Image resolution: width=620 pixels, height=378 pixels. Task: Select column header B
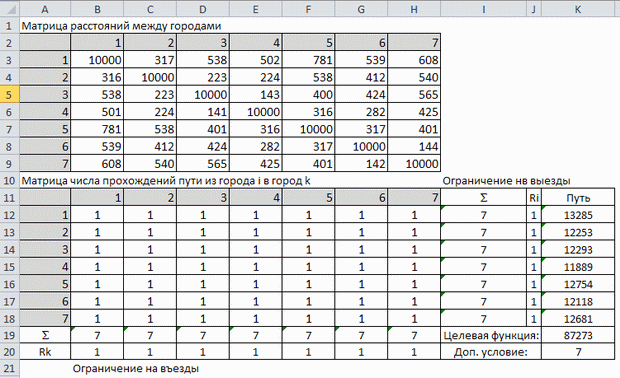(97, 9)
